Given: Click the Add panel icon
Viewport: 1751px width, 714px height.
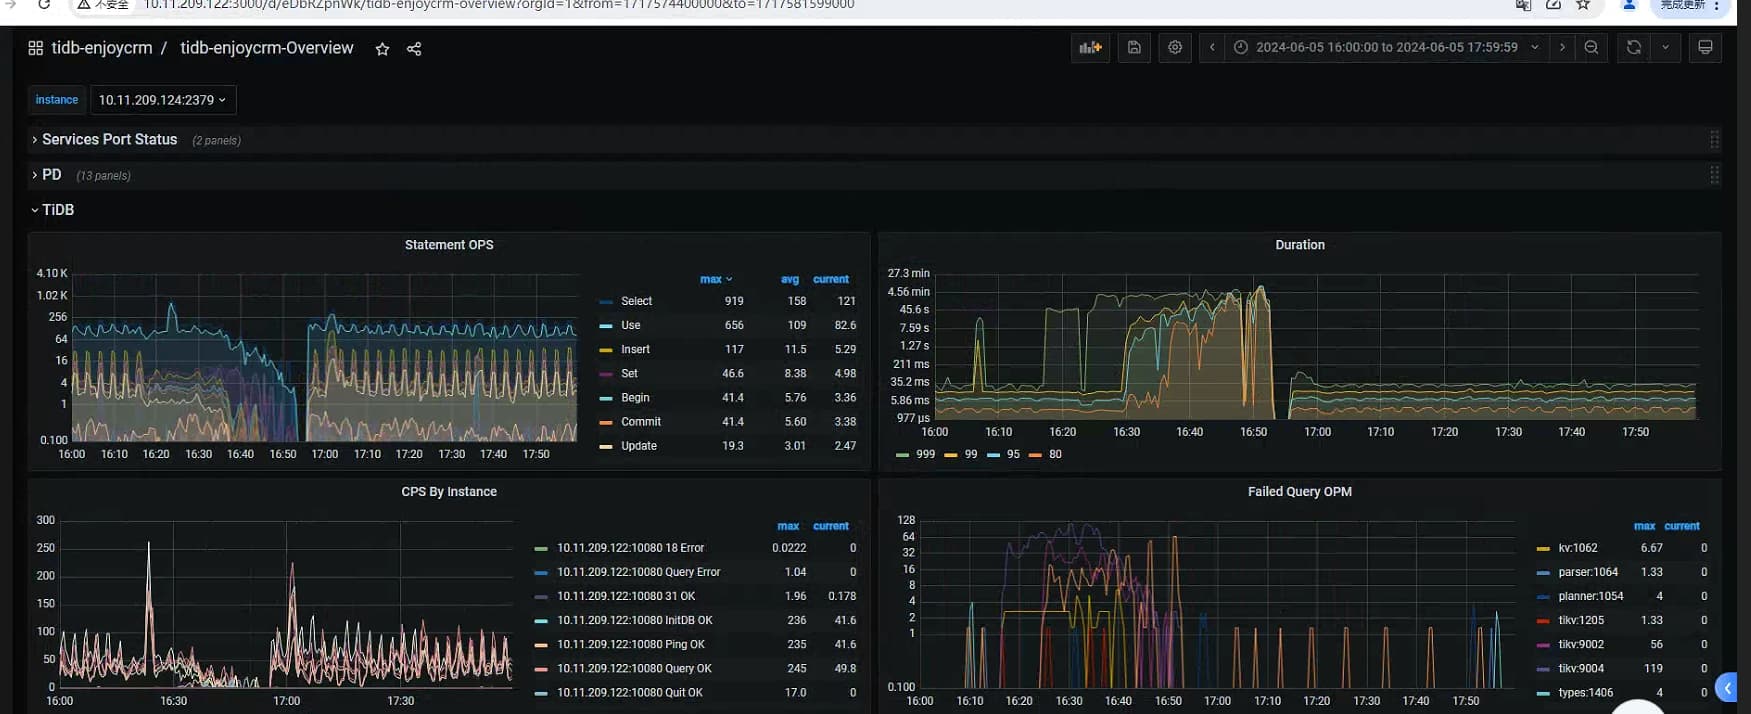Looking at the screenshot, I should point(1090,47).
